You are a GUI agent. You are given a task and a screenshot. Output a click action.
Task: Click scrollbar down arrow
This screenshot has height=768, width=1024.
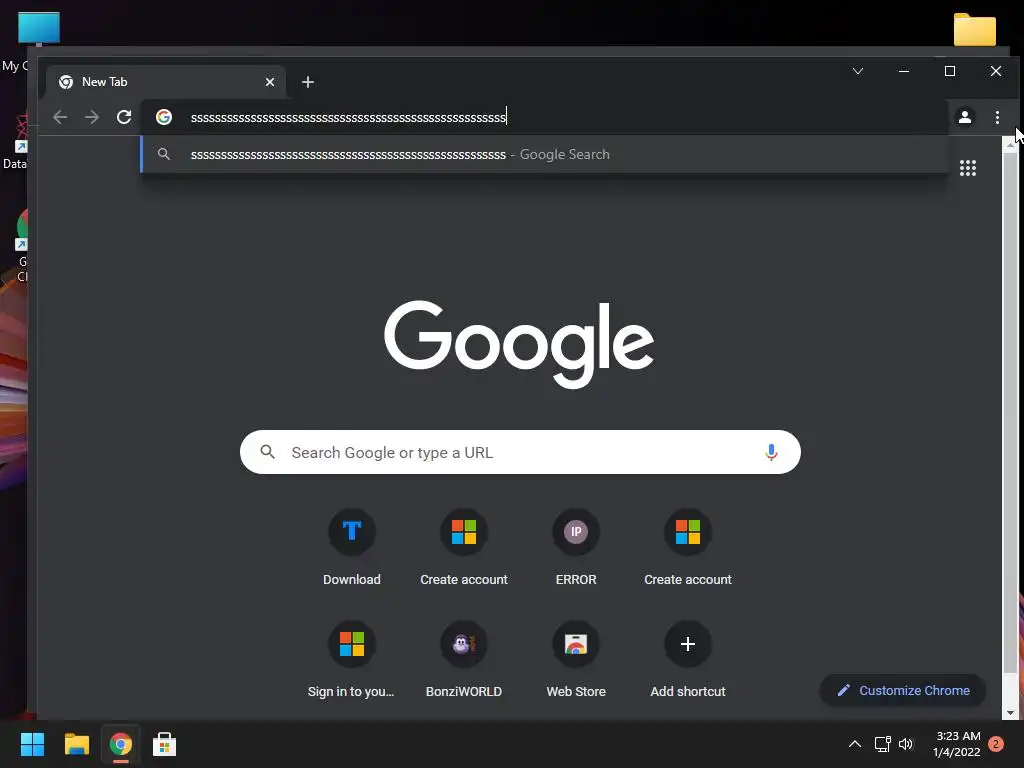1010,712
